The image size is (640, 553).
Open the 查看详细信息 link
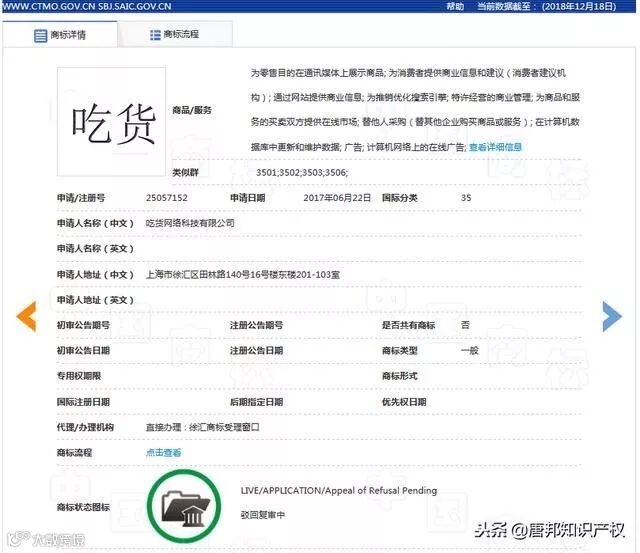click(x=495, y=147)
